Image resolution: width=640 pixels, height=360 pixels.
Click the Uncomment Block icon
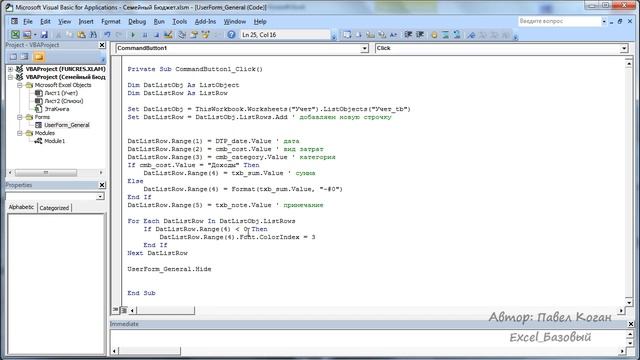[457, 35]
